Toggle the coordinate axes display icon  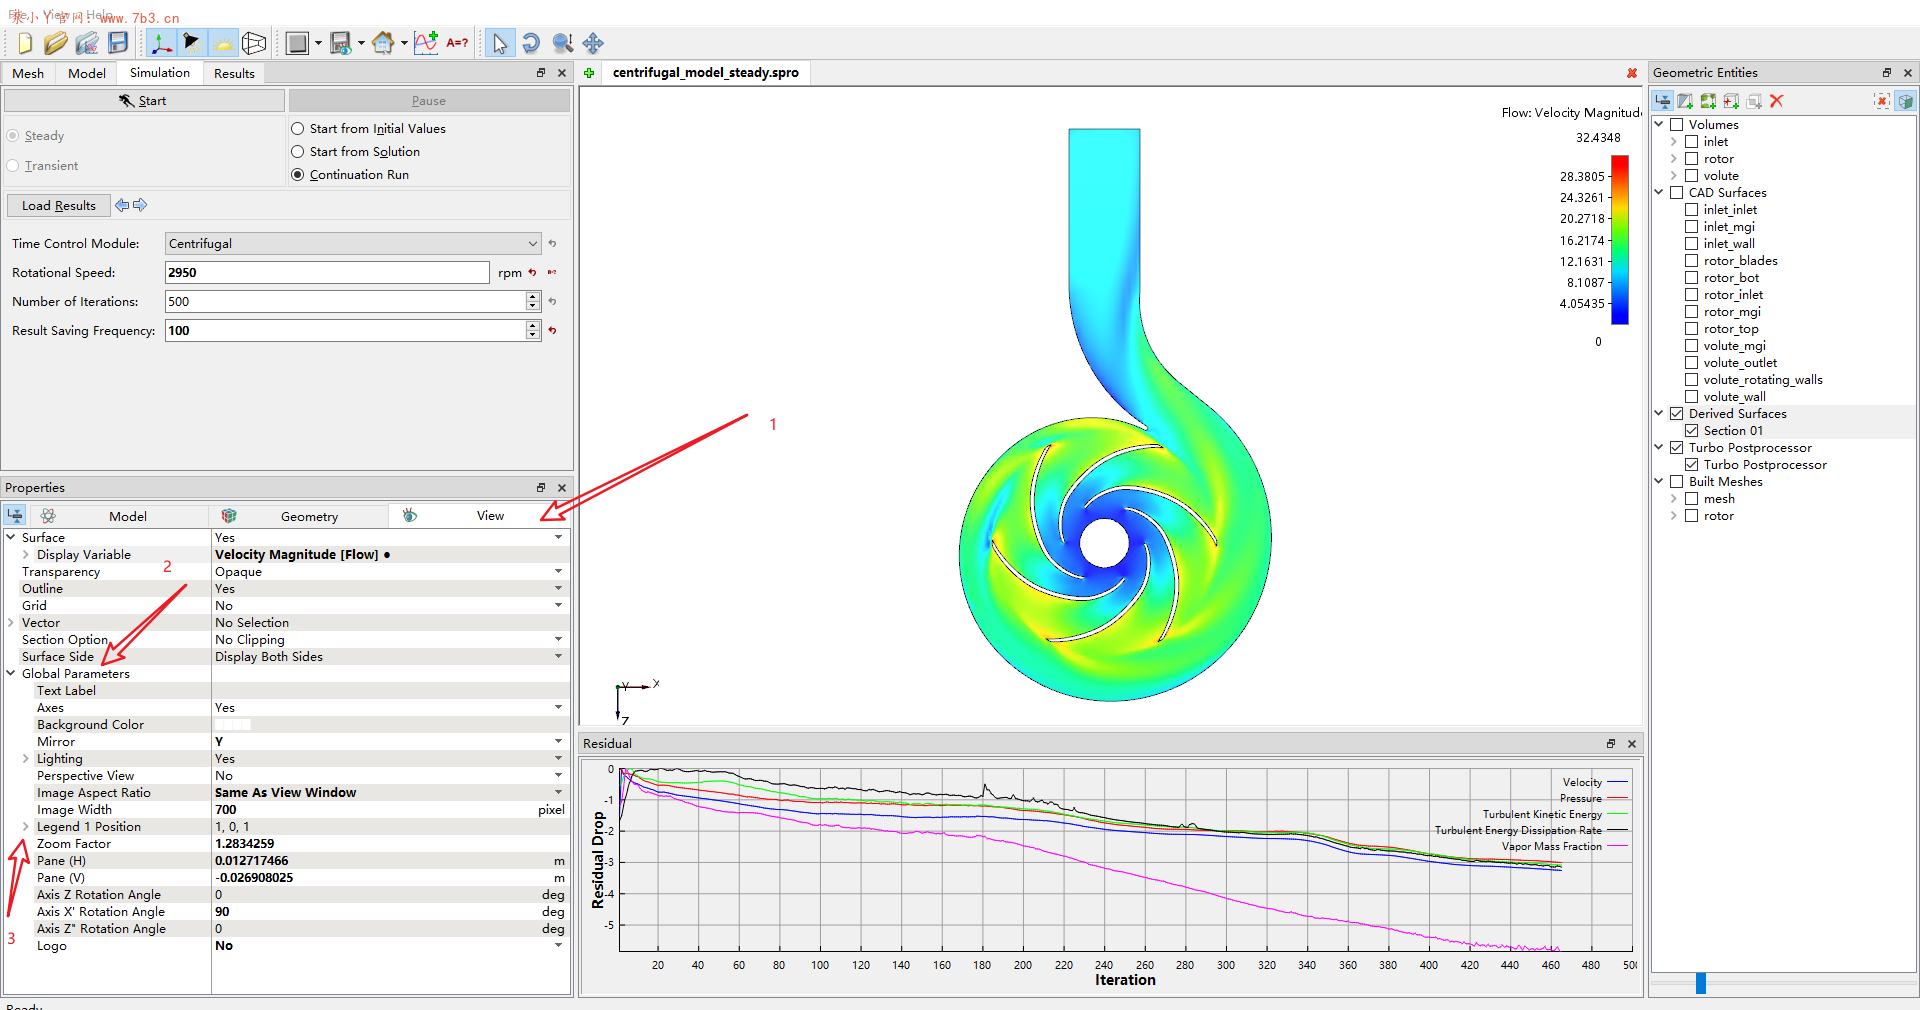click(161, 43)
